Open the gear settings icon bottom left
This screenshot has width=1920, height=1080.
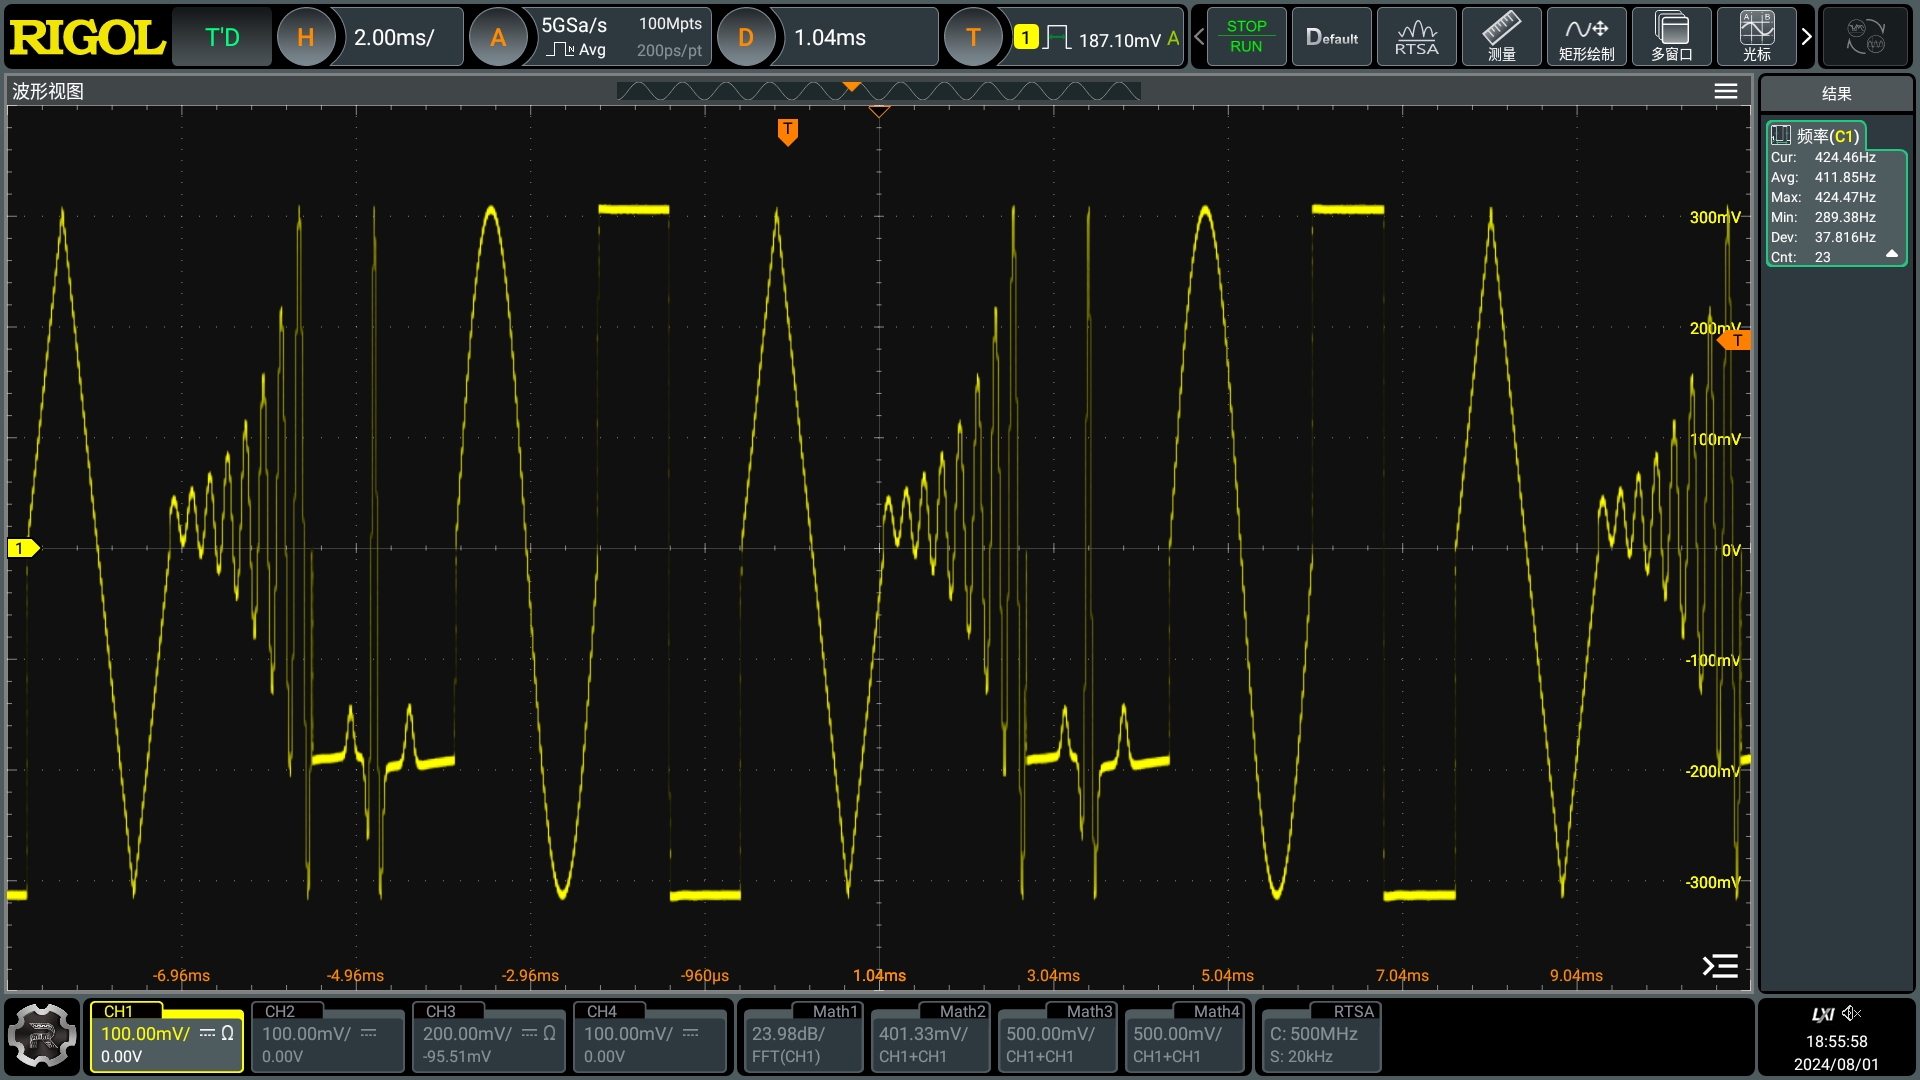(42, 1036)
